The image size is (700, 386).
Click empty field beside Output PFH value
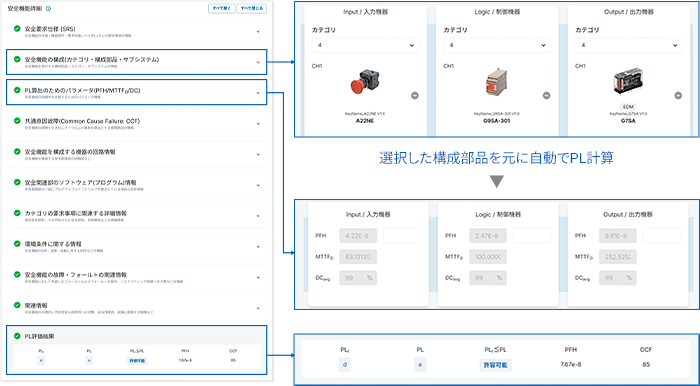coord(662,236)
